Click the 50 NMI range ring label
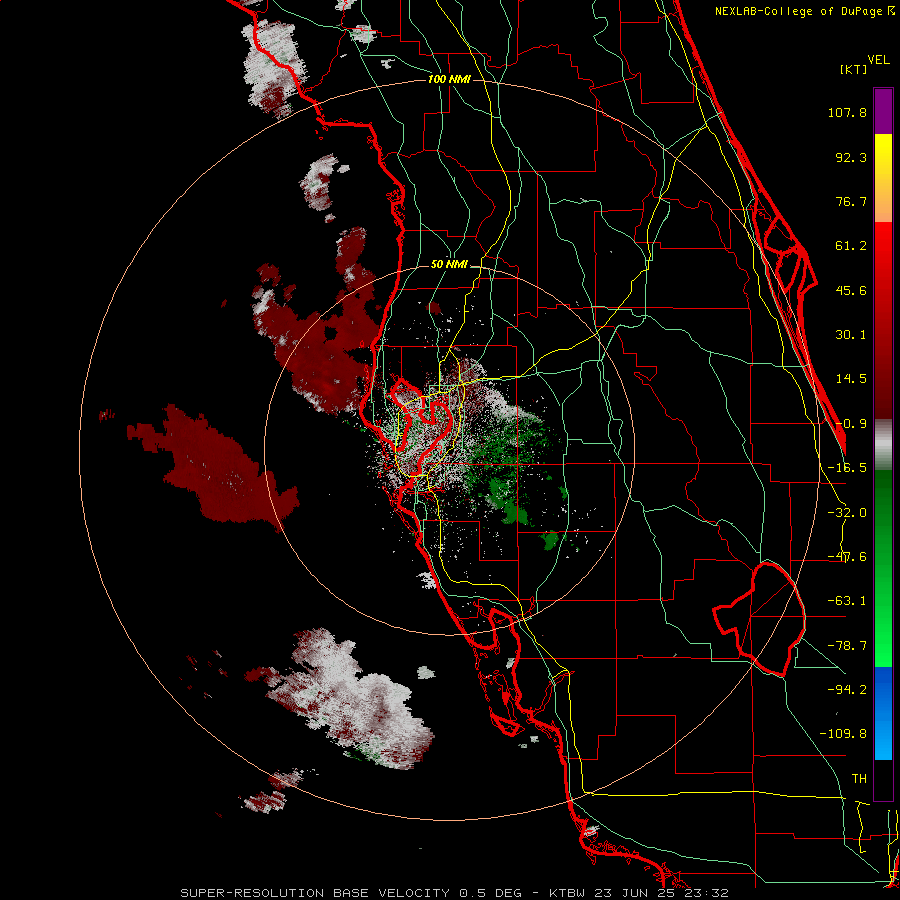900x900 pixels. click(449, 265)
